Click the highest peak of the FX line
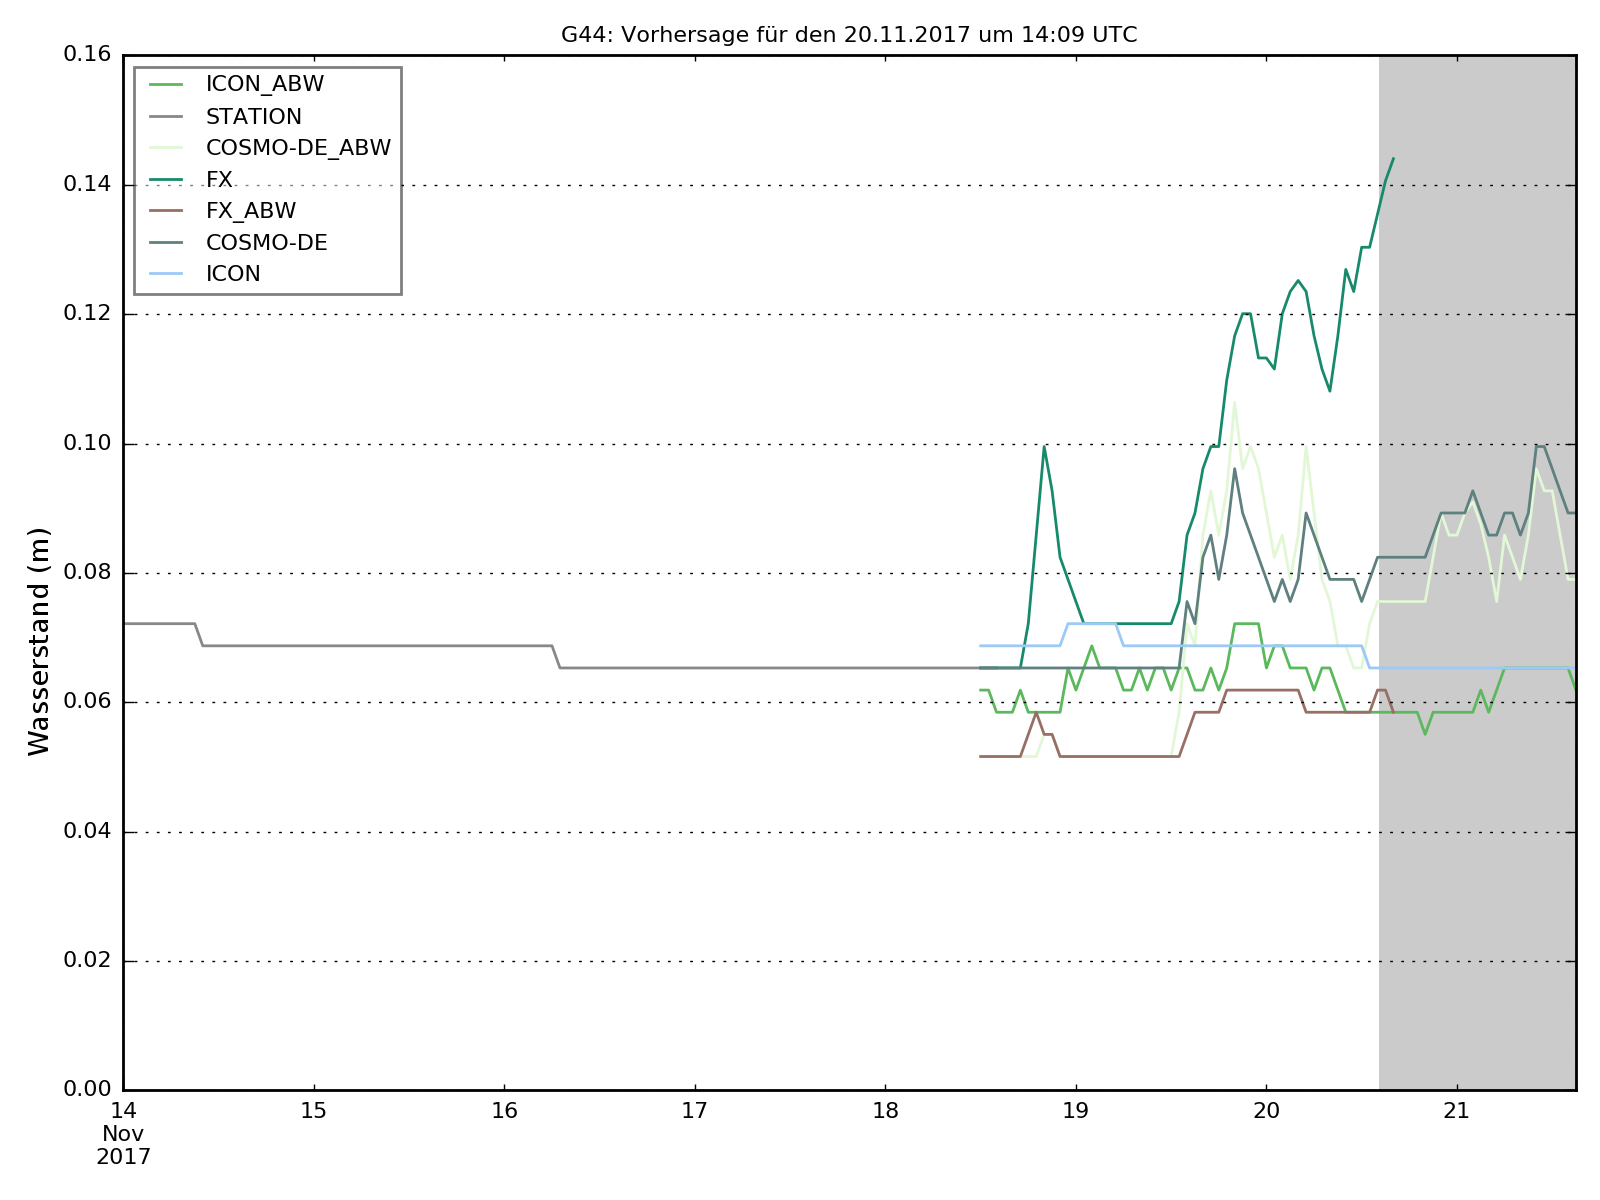This screenshot has height=1200, width=1600. (x=1393, y=158)
